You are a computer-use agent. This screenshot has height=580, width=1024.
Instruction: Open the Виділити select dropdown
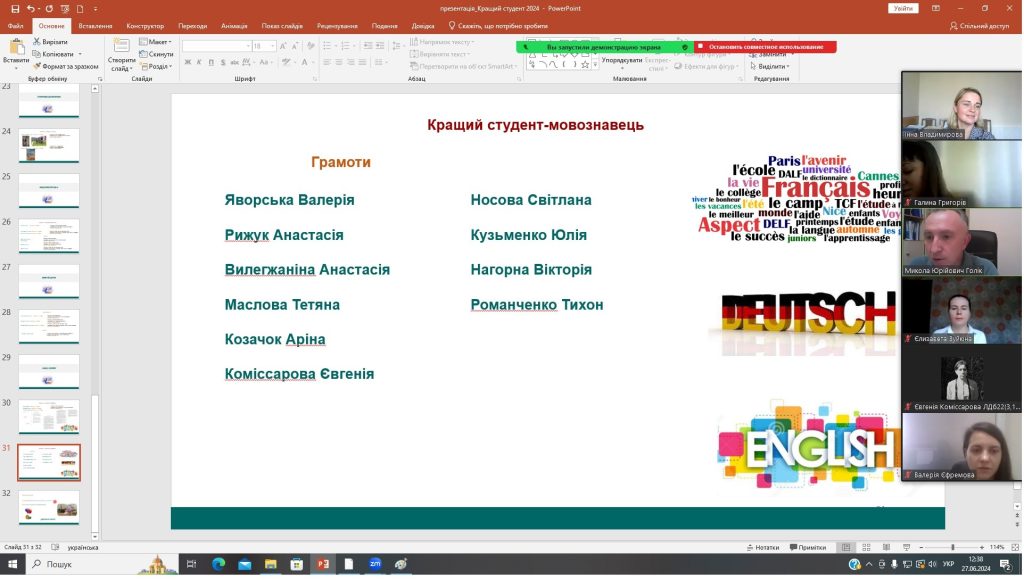pos(771,66)
